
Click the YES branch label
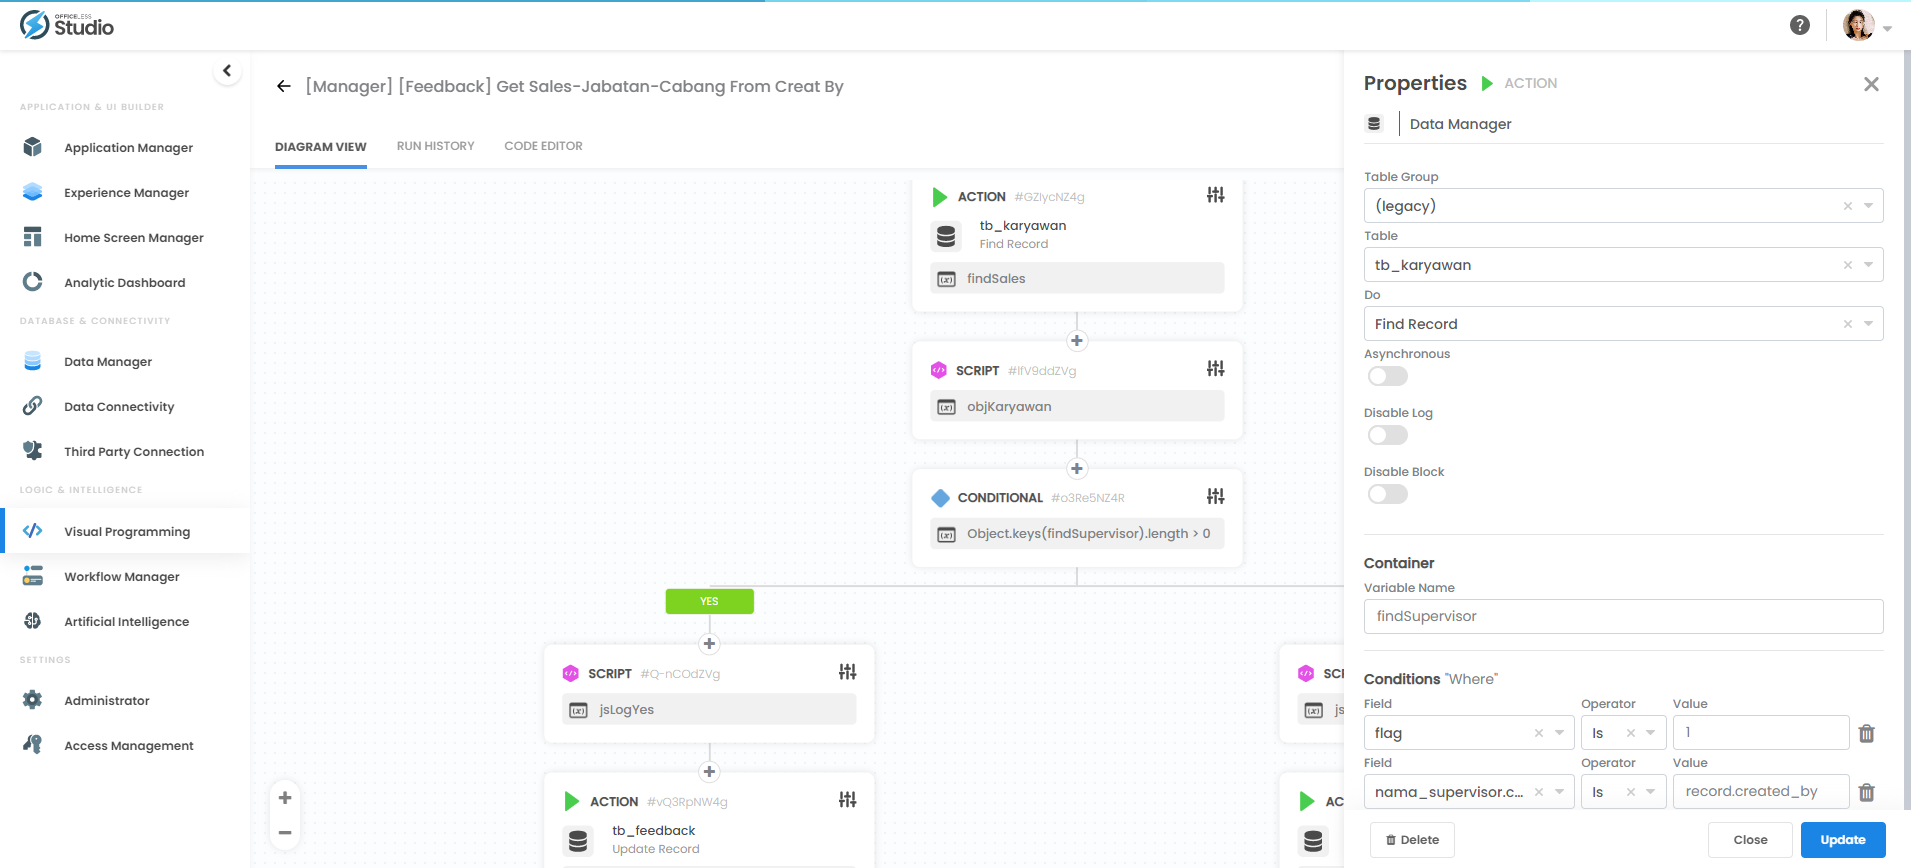point(709,601)
